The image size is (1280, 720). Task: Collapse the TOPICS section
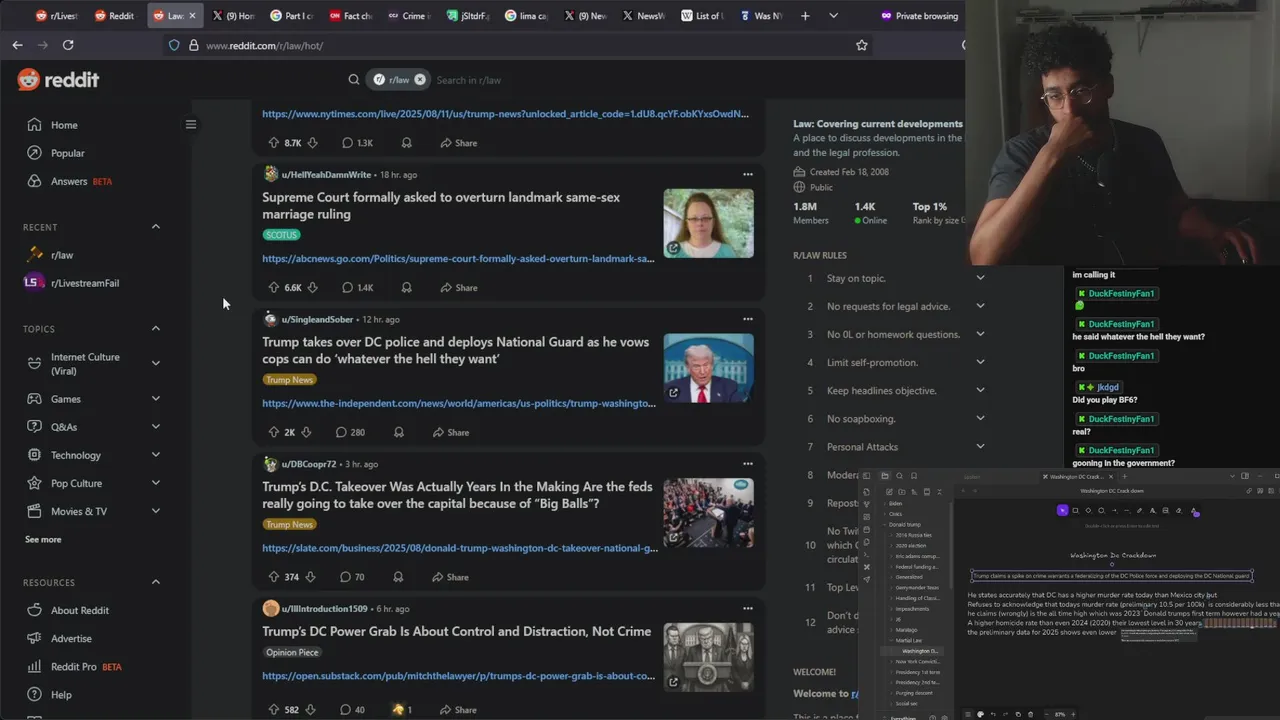[x=155, y=329]
